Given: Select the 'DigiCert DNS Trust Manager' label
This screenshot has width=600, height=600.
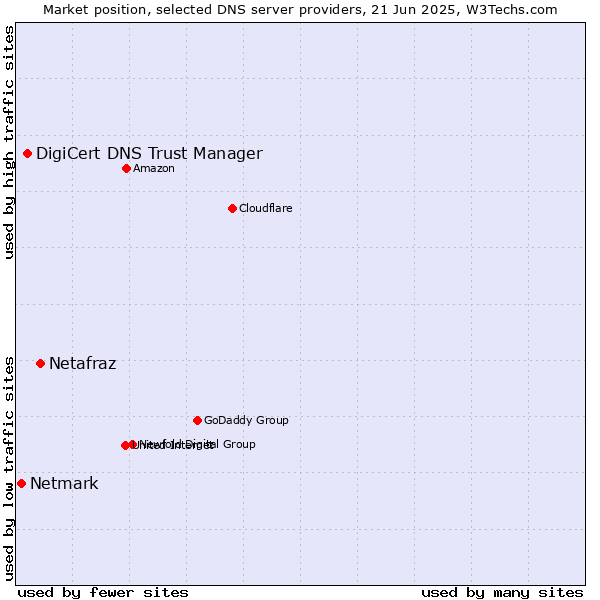Looking at the screenshot, I should pyautogui.click(x=149, y=153).
